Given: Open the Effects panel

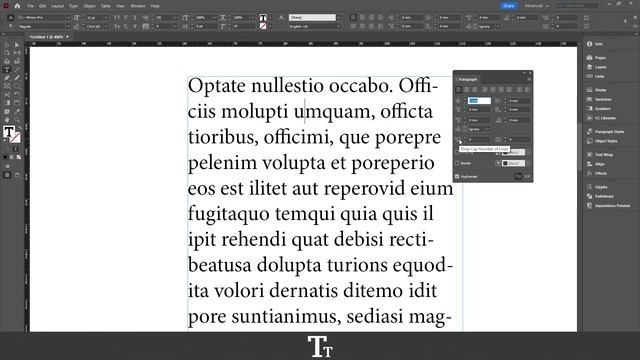Looking at the screenshot, I should click(596, 173).
